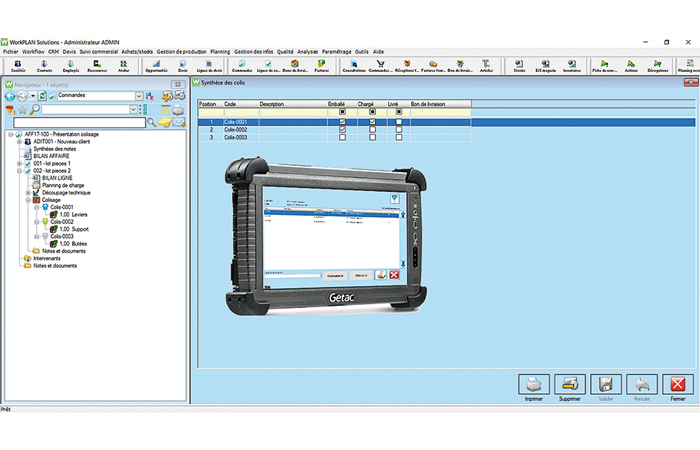
Task: Collapse the AFF17-100 root node
Action: coord(11,134)
